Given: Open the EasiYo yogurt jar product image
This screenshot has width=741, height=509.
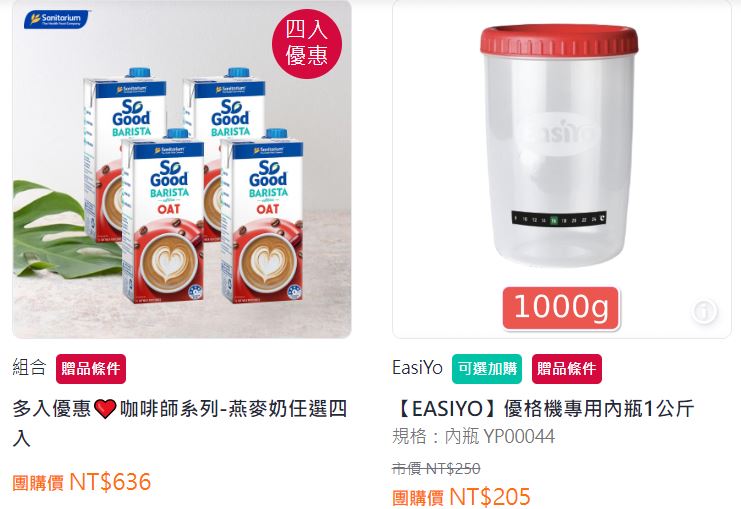Looking at the screenshot, I should [562, 169].
